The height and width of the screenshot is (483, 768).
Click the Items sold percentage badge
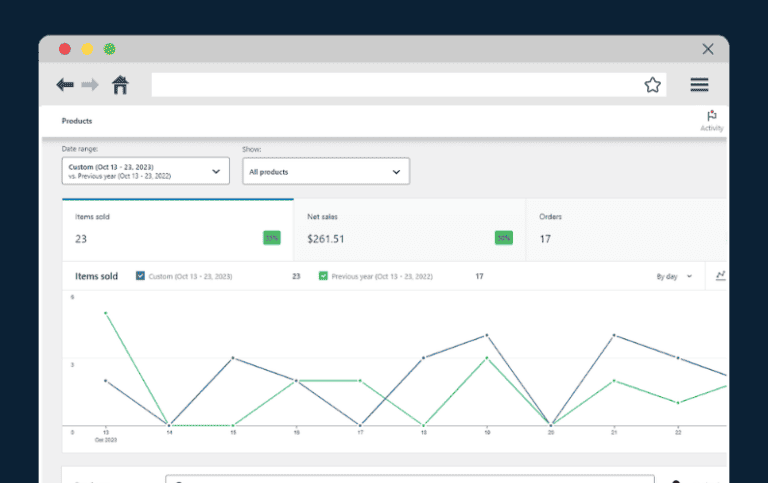point(272,238)
